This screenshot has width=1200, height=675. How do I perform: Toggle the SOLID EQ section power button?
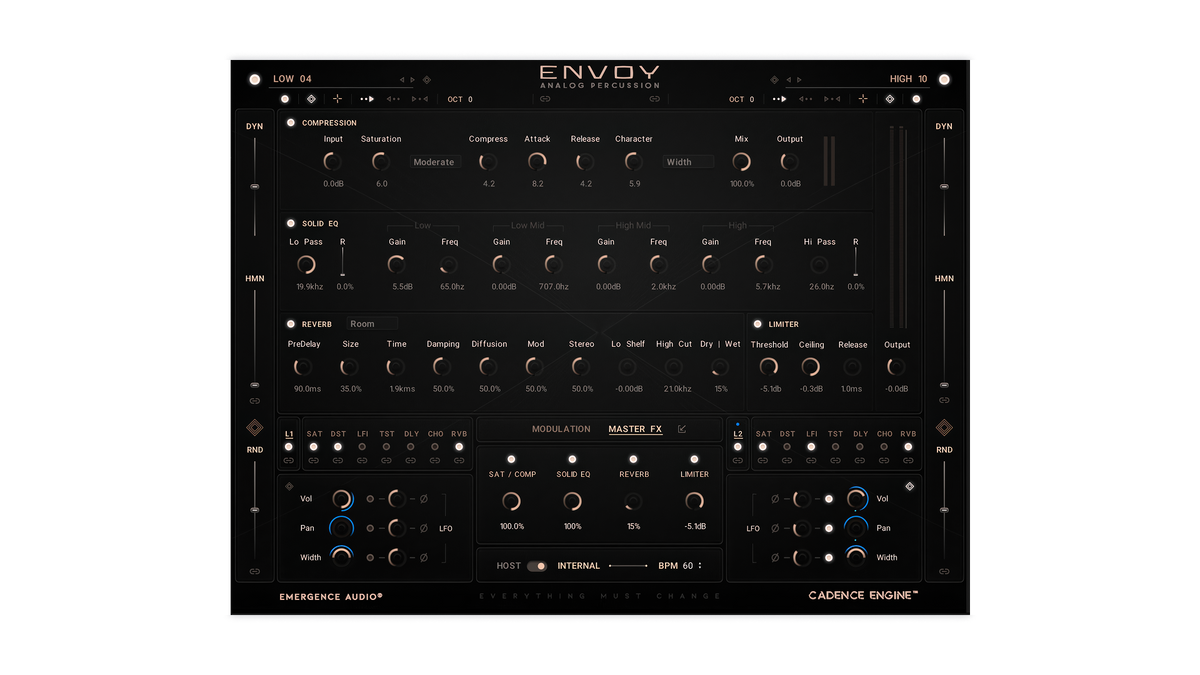(x=291, y=224)
